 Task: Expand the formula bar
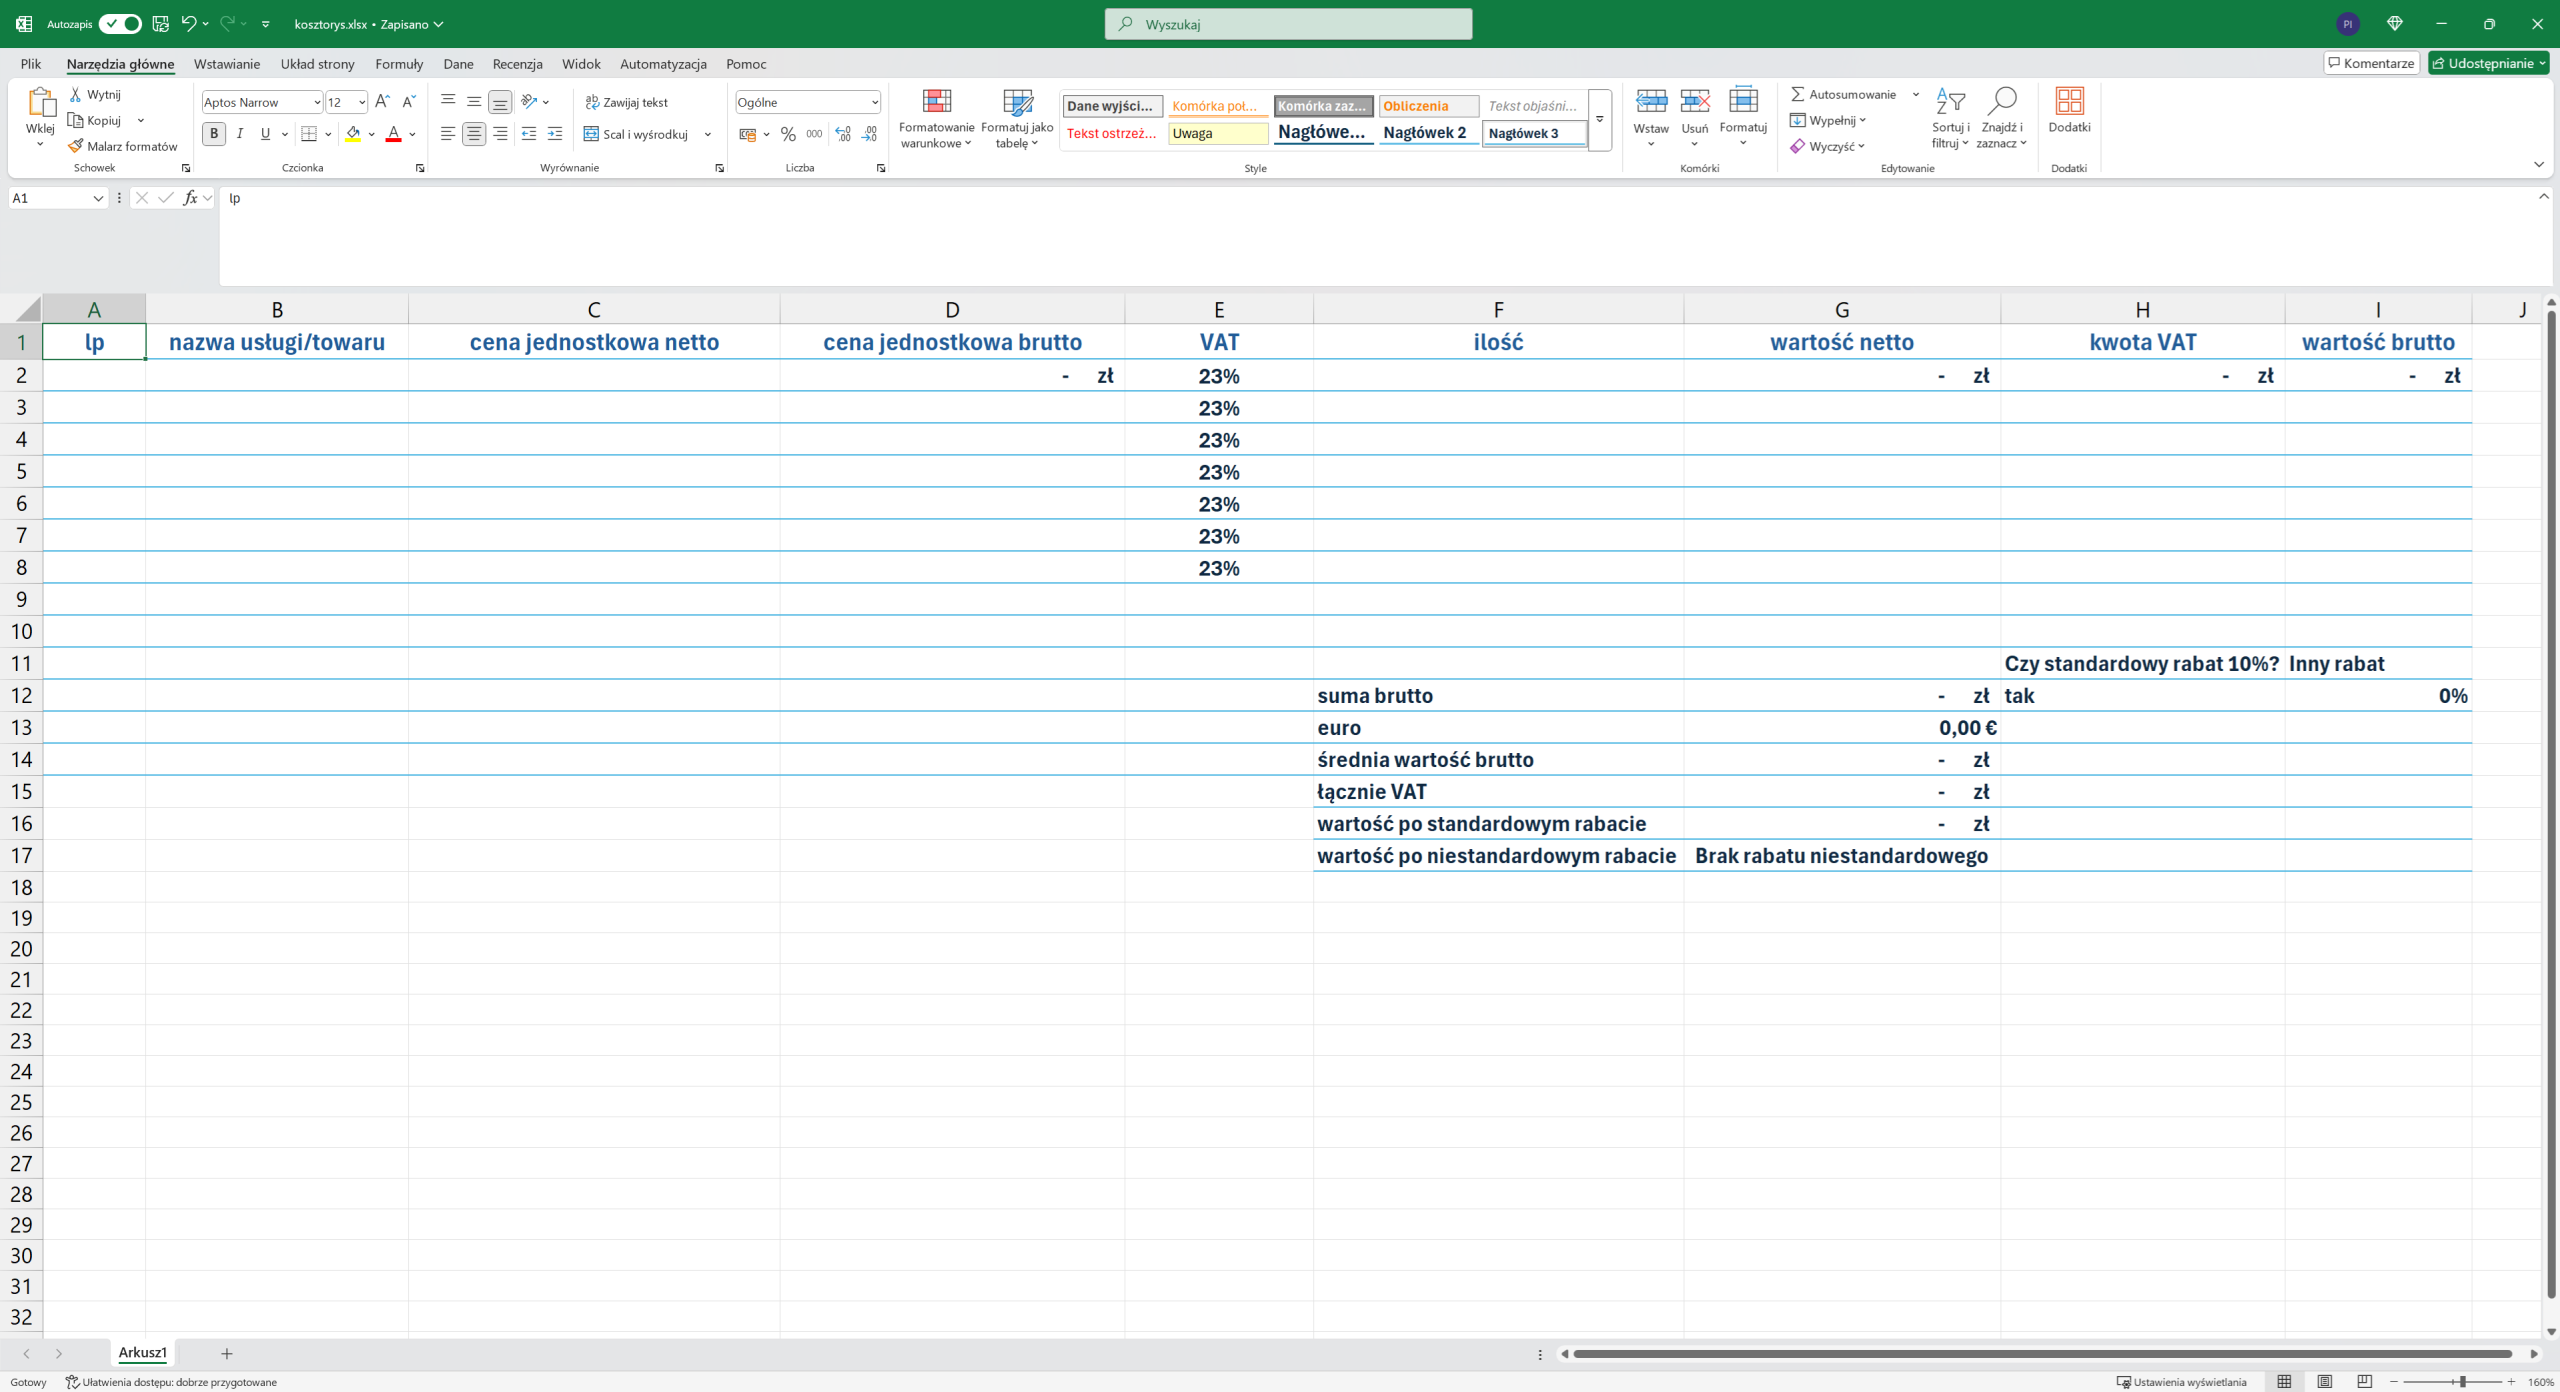click(2544, 197)
